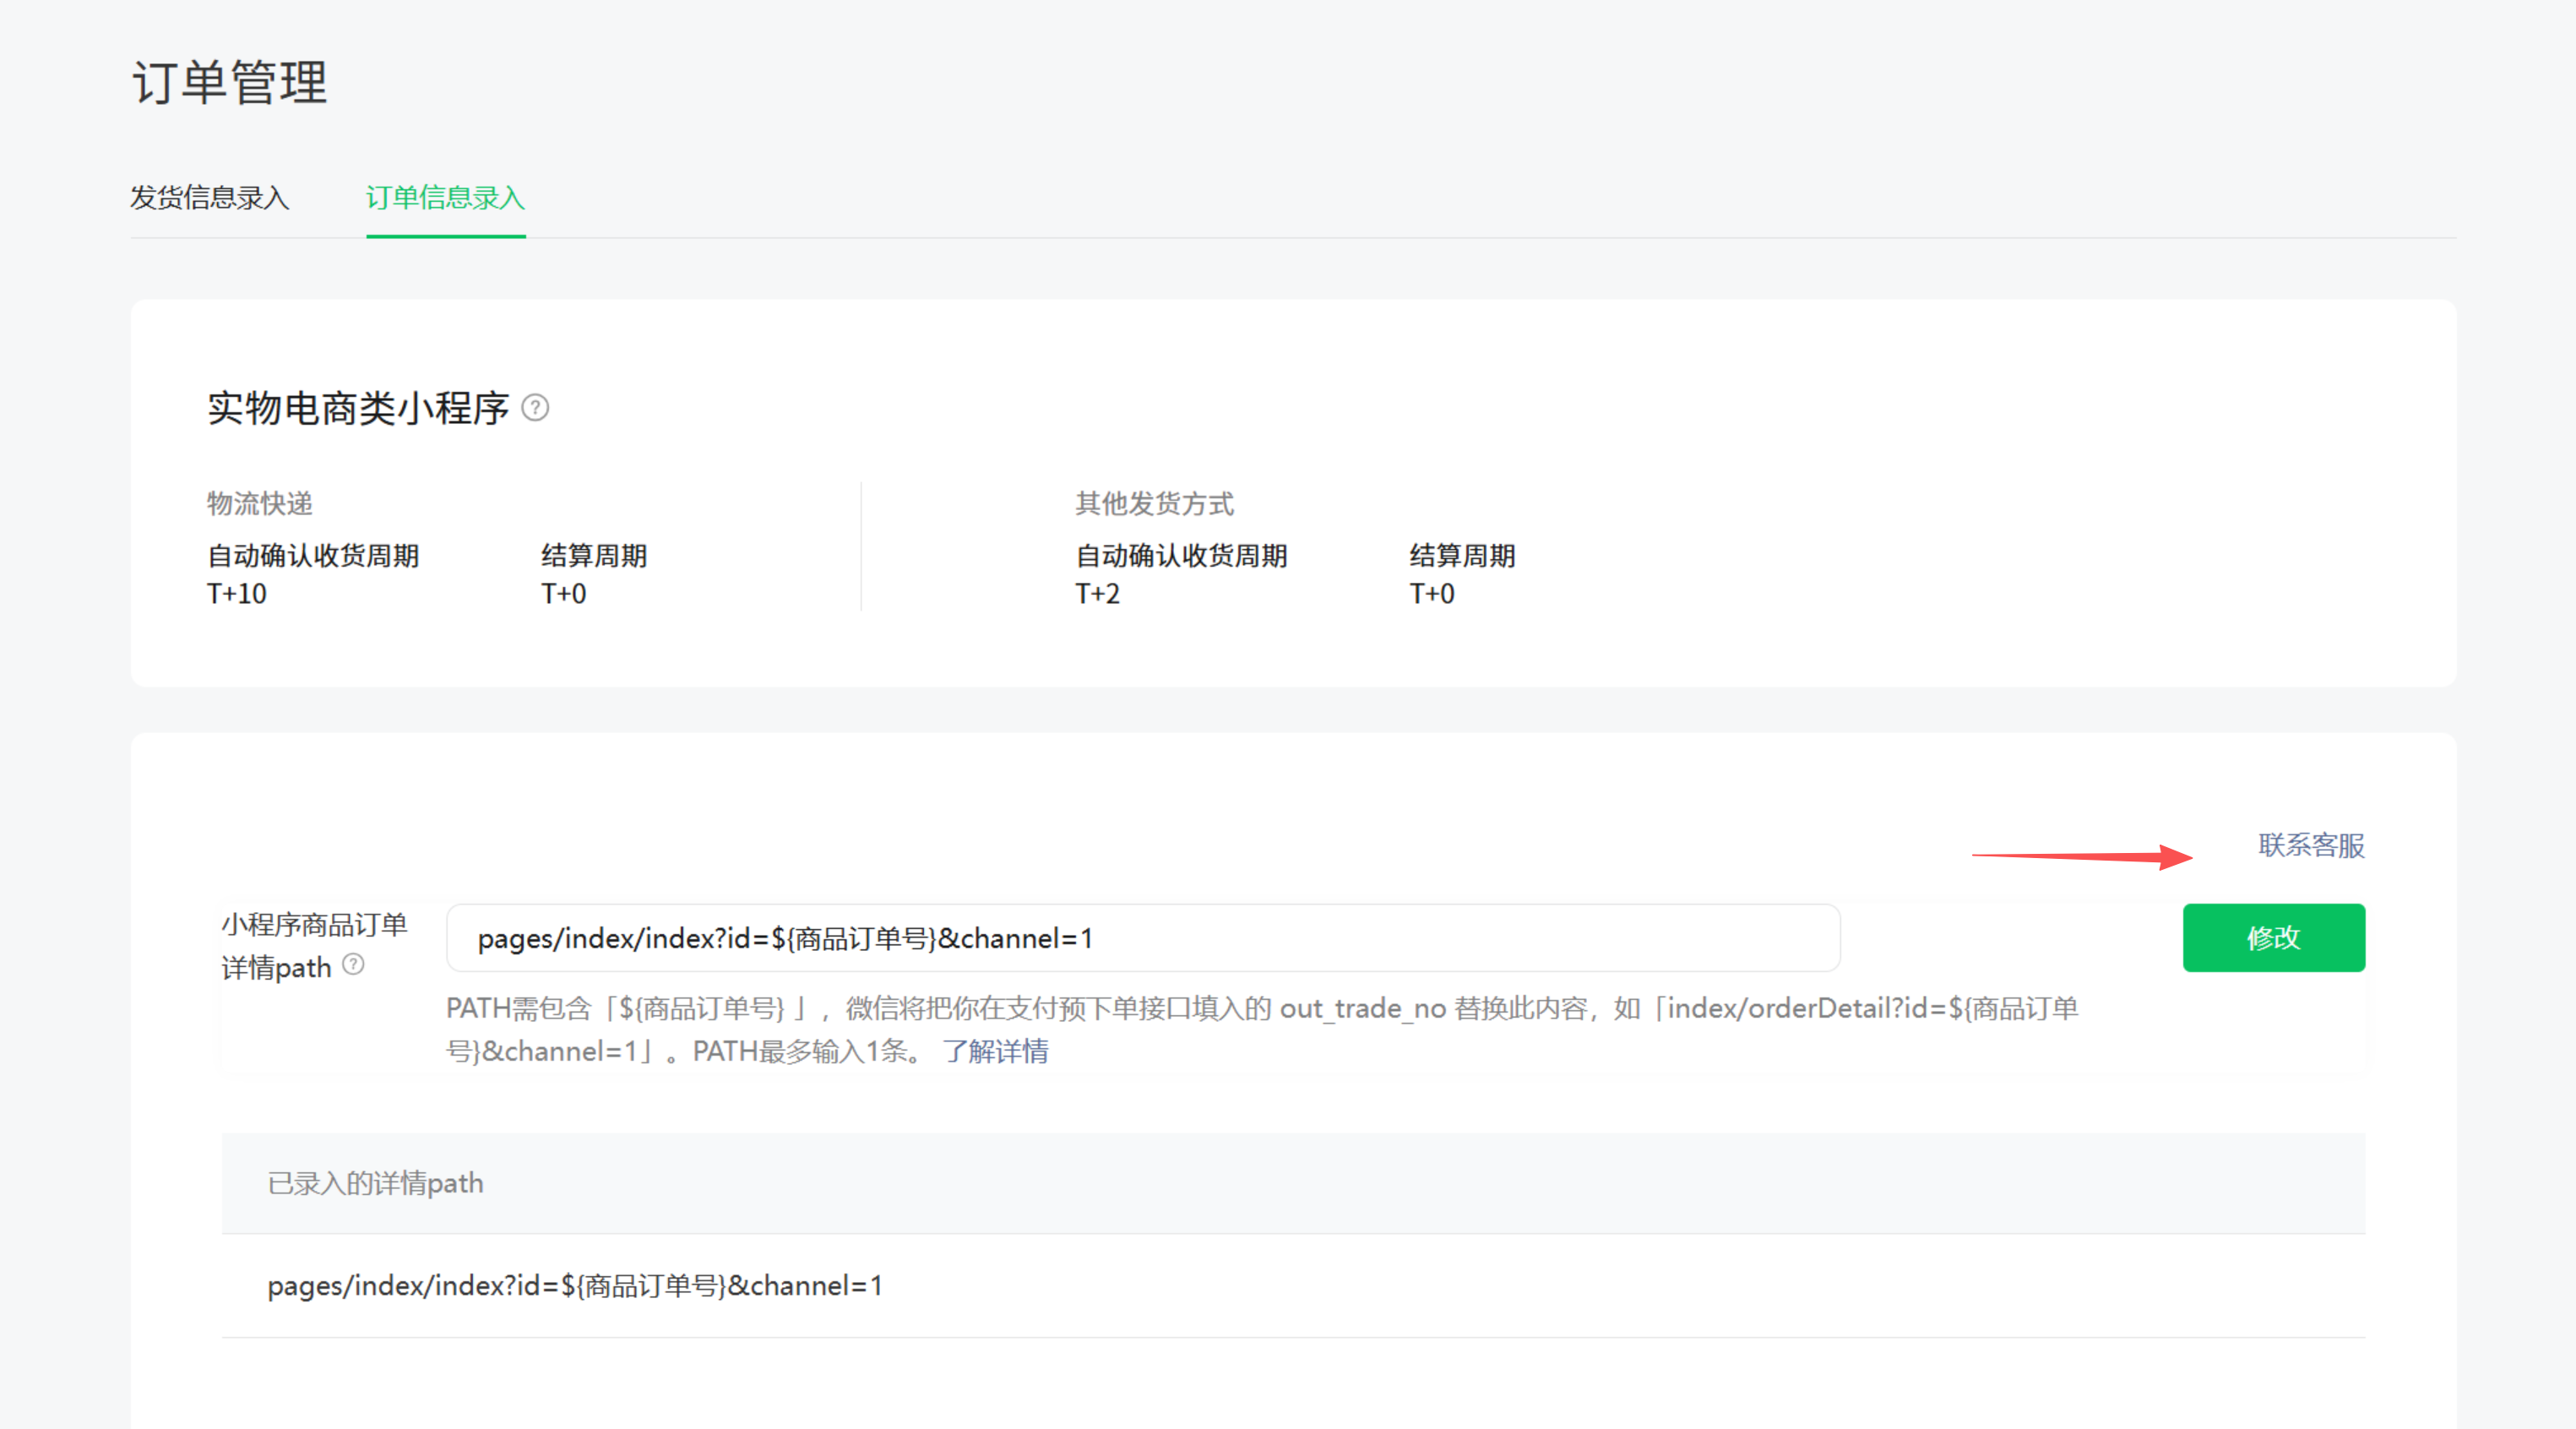
Task: Select the 订单信息录入 tab
Action: point(445,198)
